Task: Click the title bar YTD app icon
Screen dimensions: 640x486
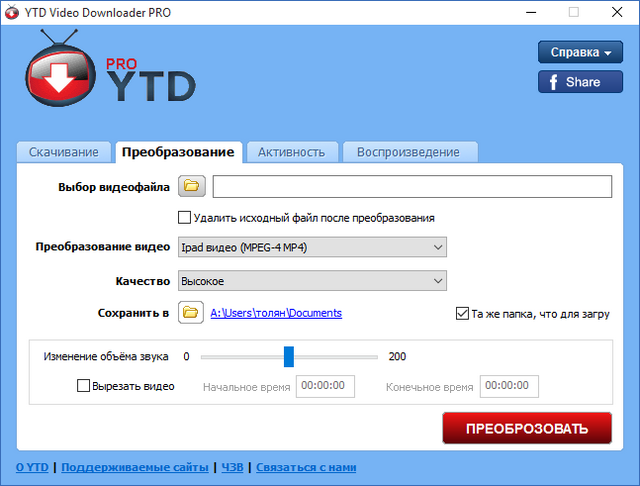Action: click(13, 13)
